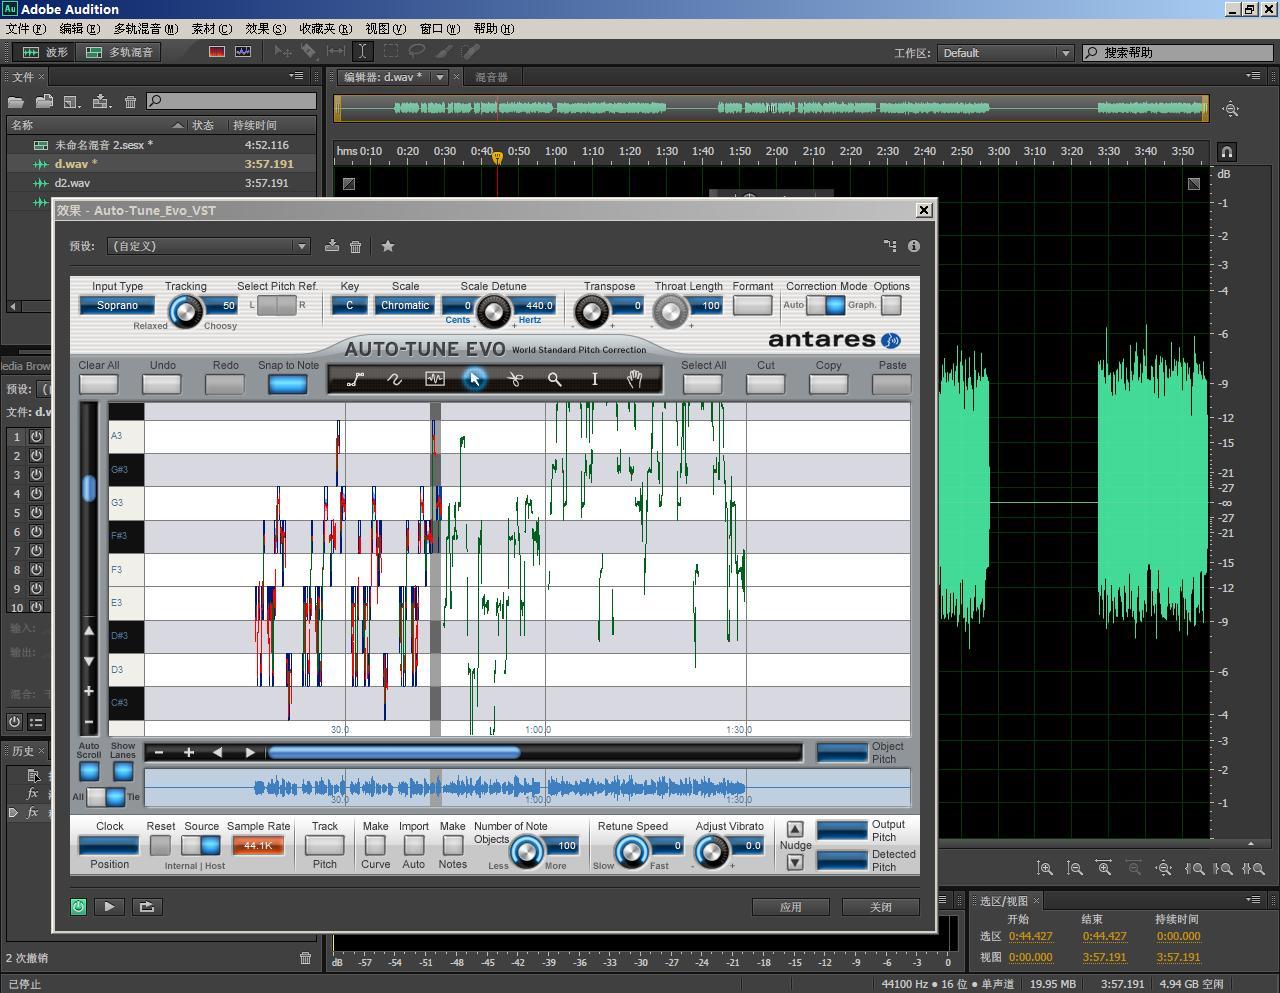1280x993 pixels.
Task: Click the 关闭 button
Action: pyautogui.click(x=881, y=907)
